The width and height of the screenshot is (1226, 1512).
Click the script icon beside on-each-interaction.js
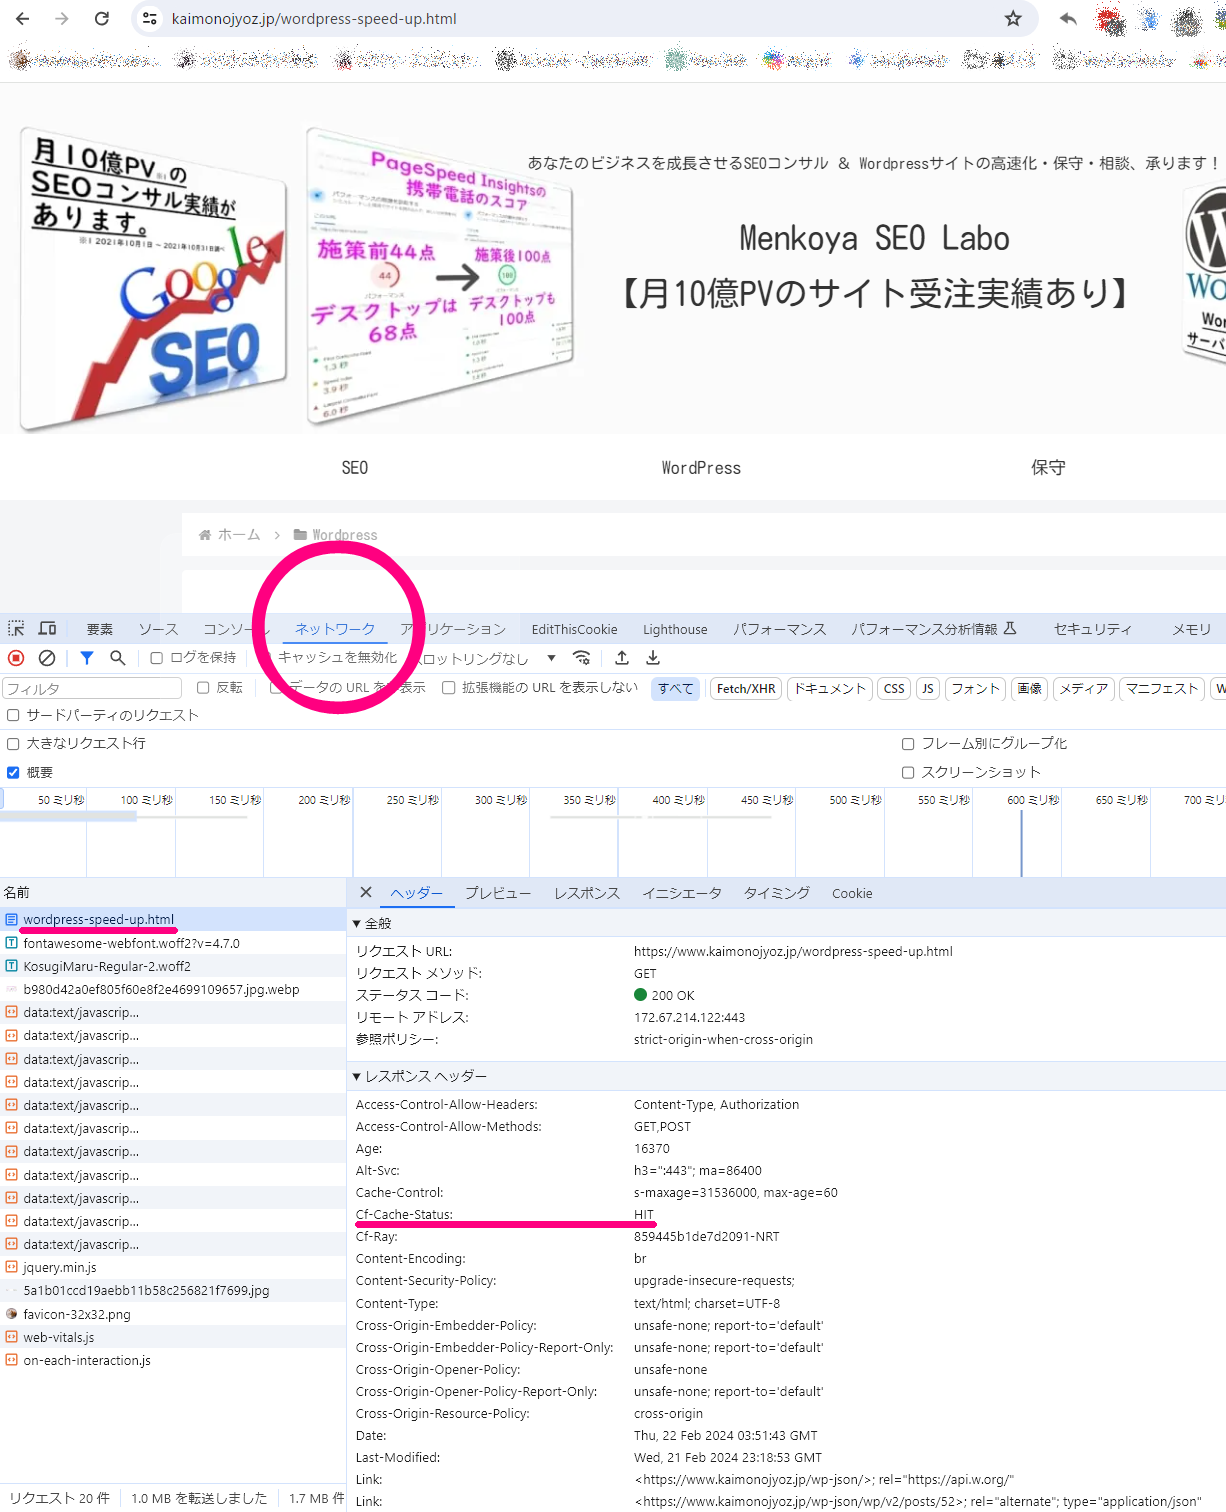click(x=11, y=1360)
